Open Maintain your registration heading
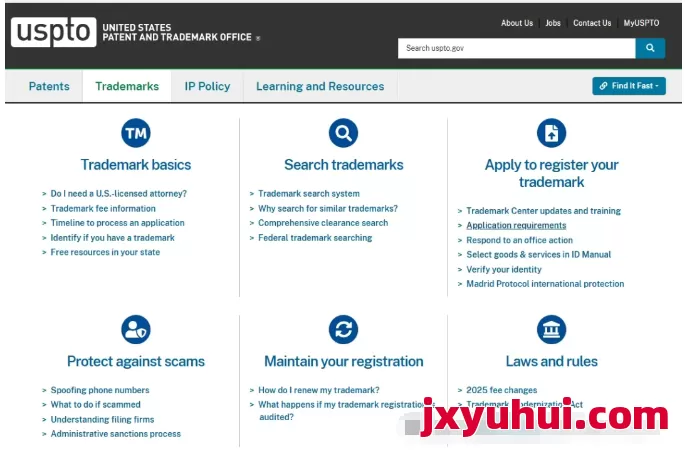 344,361
